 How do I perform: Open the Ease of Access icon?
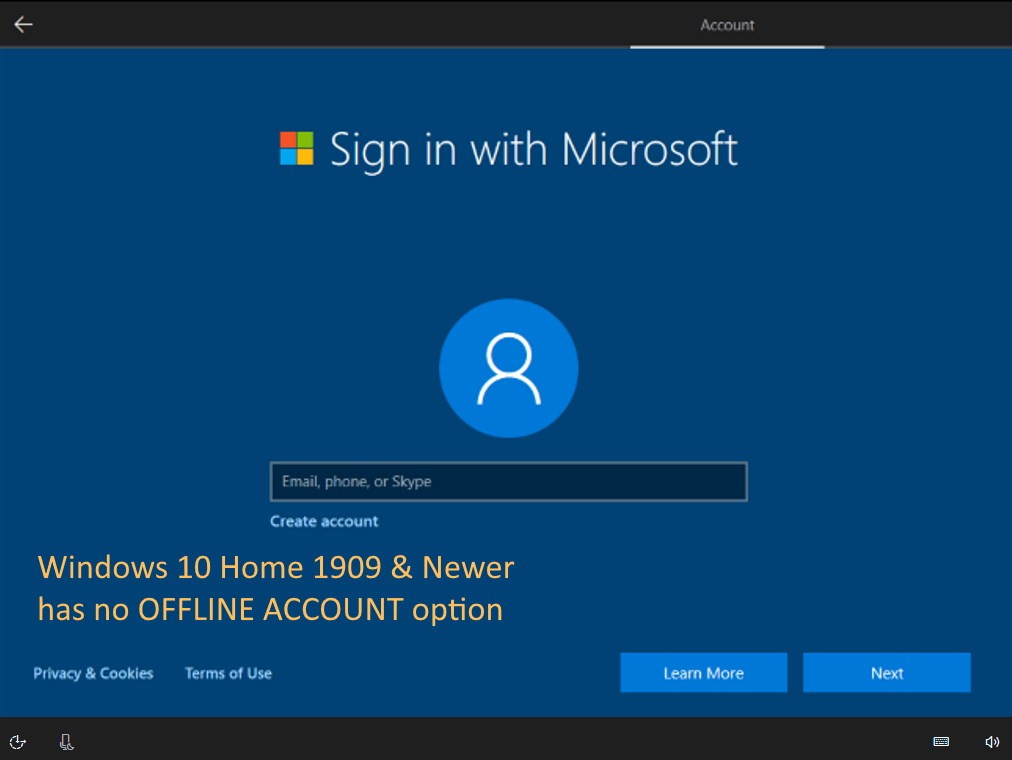(17, 742)
